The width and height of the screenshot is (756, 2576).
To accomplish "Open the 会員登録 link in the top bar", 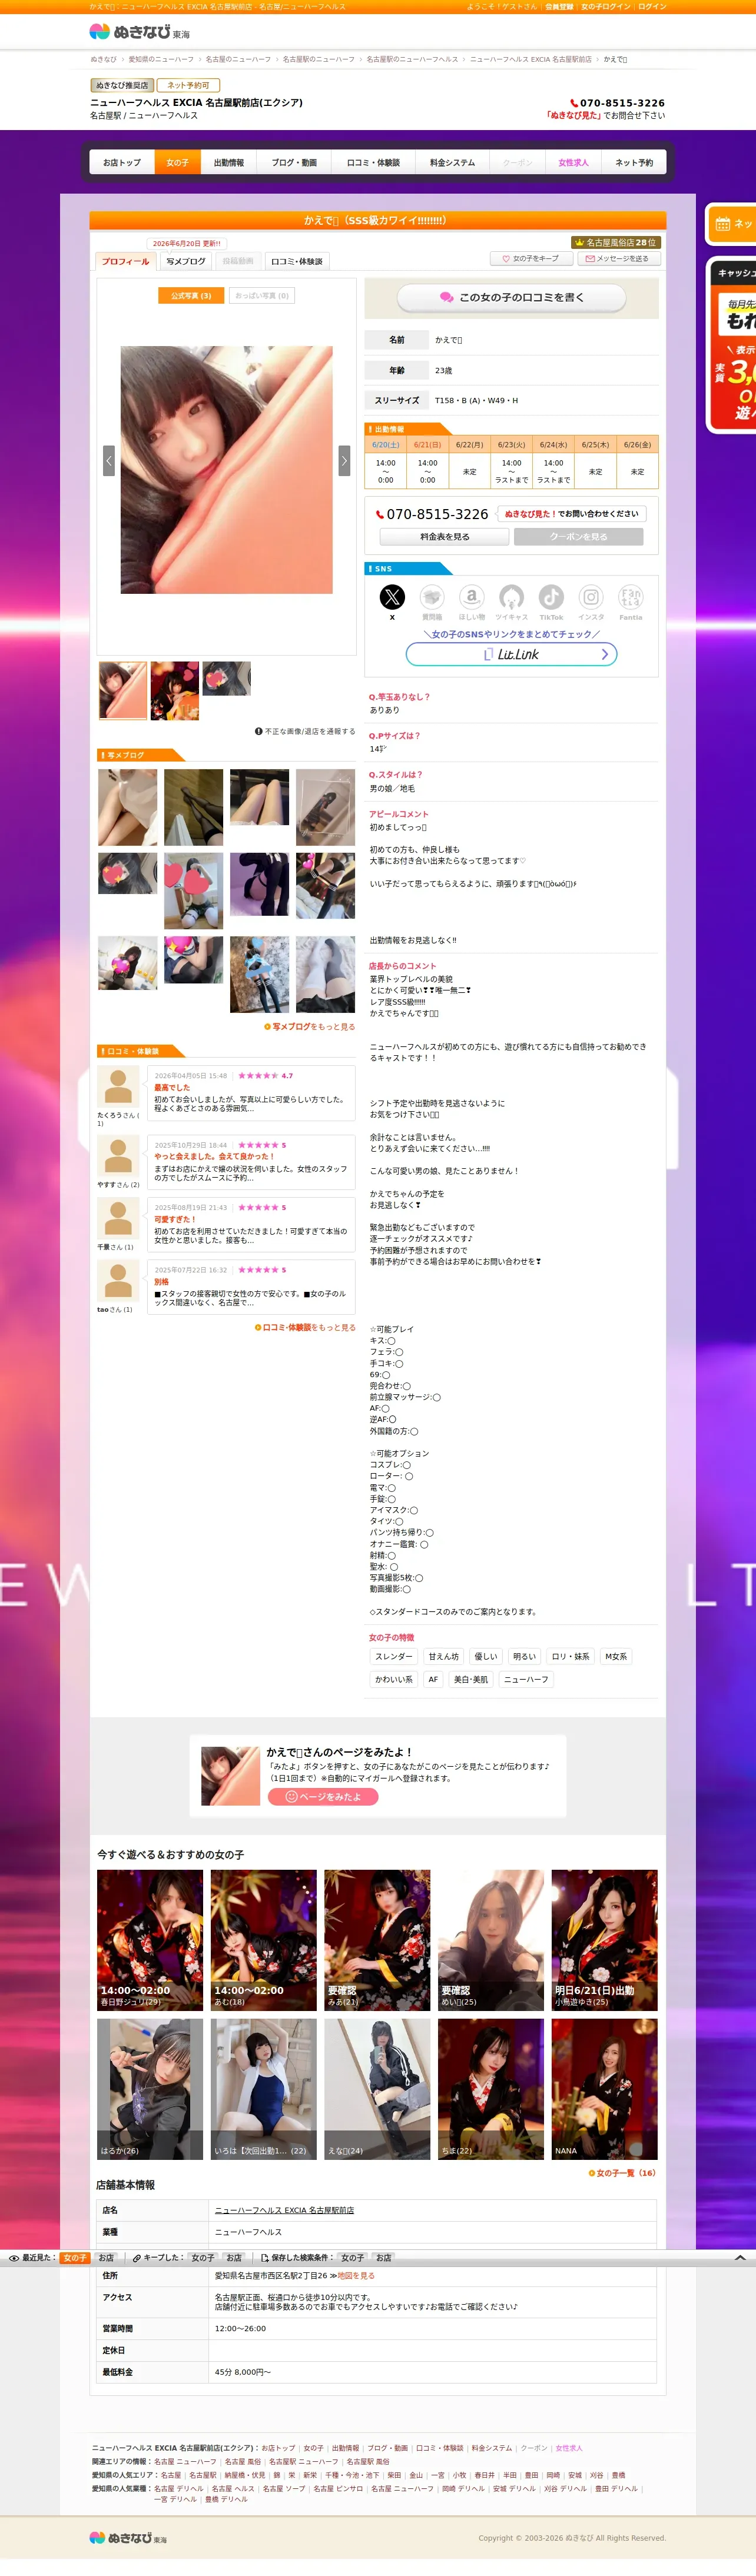I will point(559,6).
